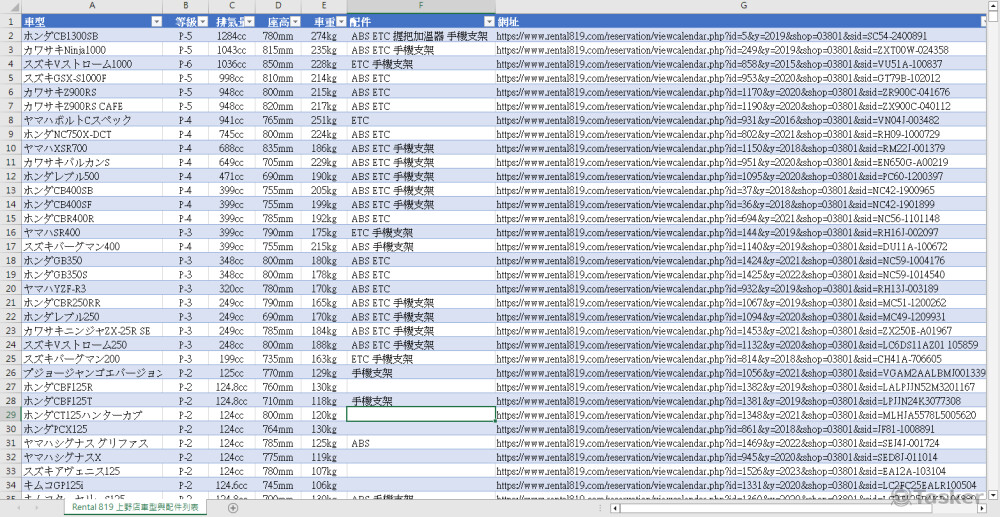Add a new sheet with the plus button
Viewport: 1000px width, 517px height.
click(x=233, y=508)
